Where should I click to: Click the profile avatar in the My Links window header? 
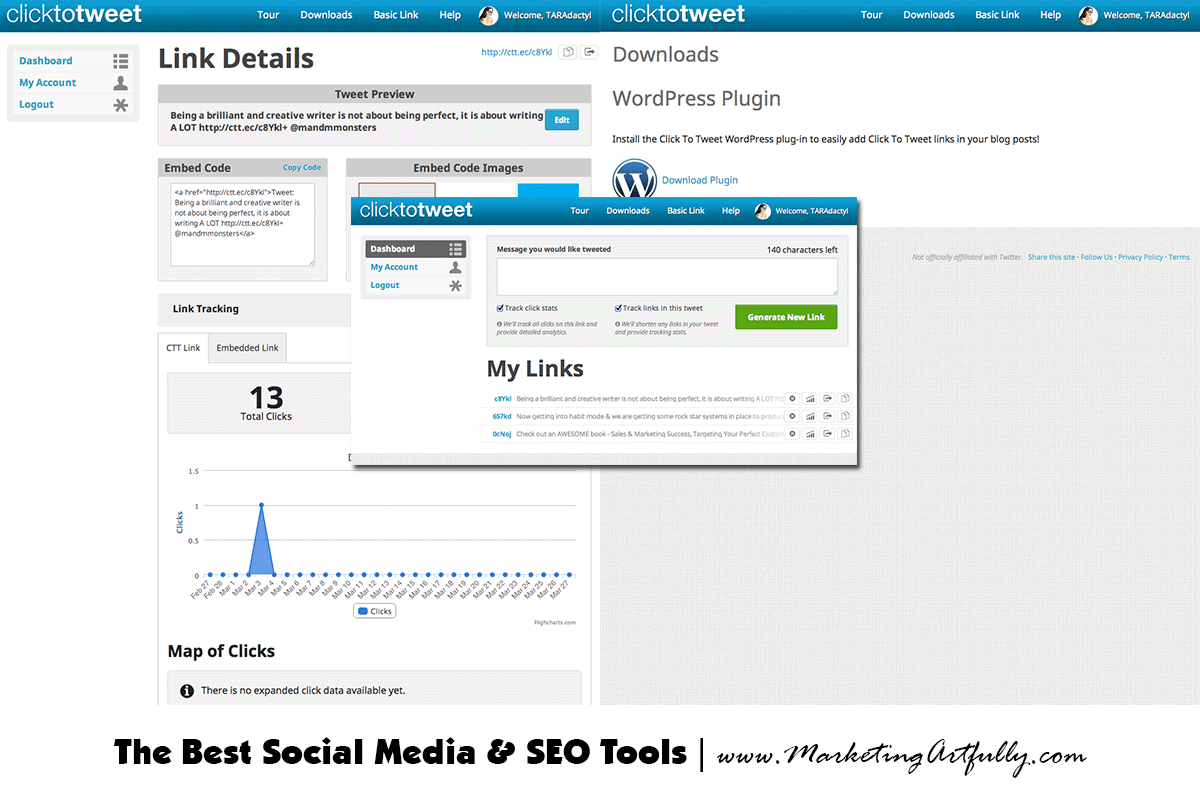coord(763,211)
